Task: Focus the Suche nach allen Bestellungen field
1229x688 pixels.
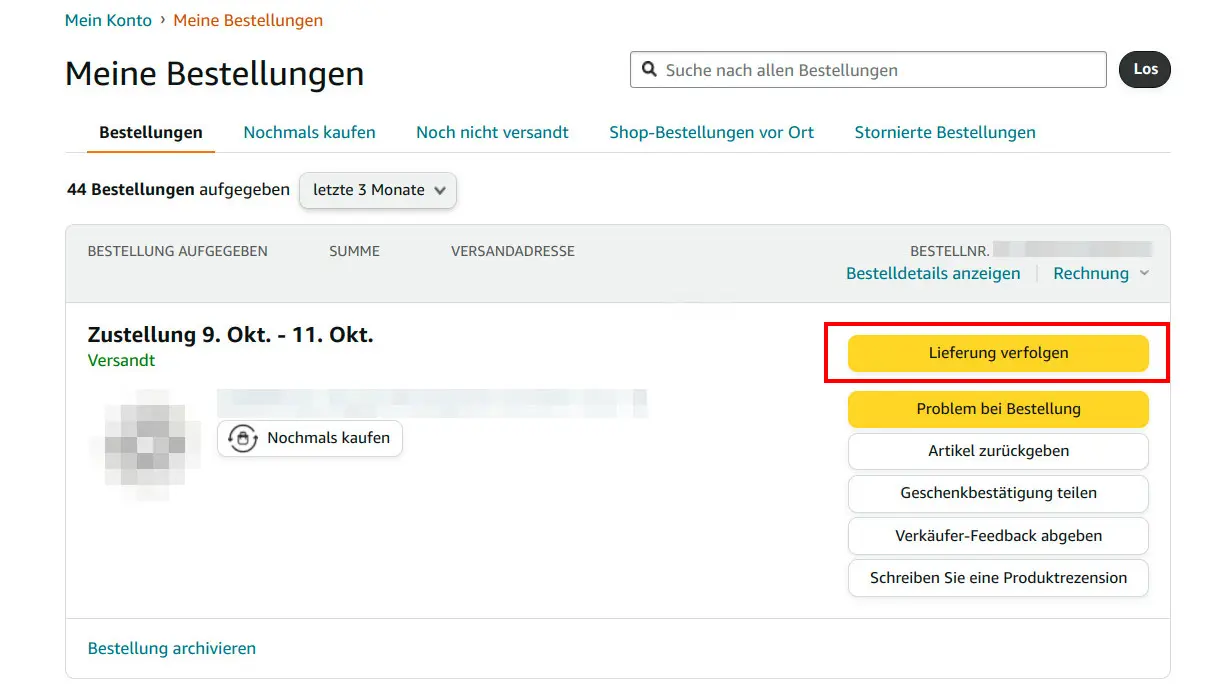Action: point(880,70)
